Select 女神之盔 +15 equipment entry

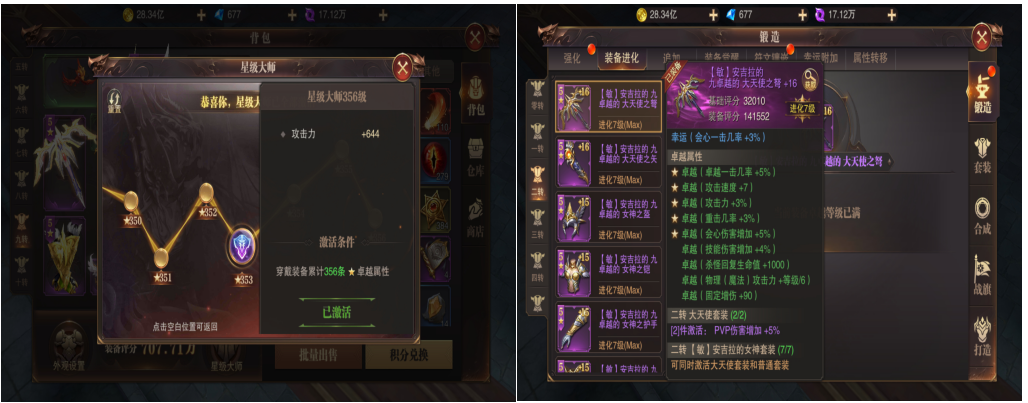[x=608, y=217]
